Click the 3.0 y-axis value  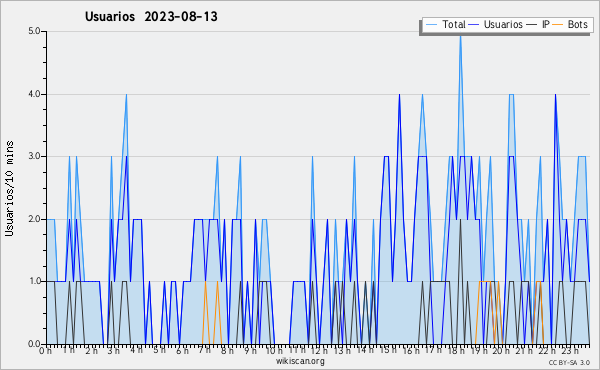[x=34, y=156]
